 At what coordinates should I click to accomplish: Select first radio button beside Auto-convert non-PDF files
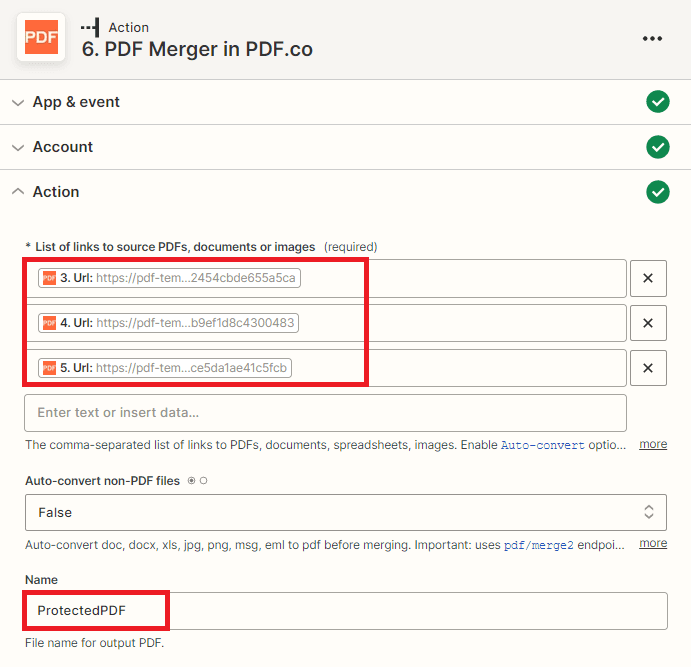(191, 481)
